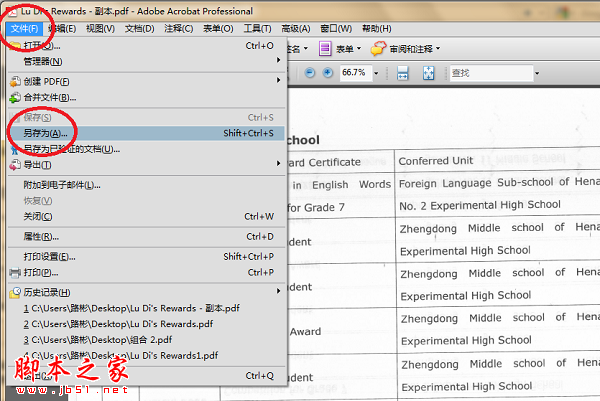Open the 签名 toolbar dropdown arrow

306,49
